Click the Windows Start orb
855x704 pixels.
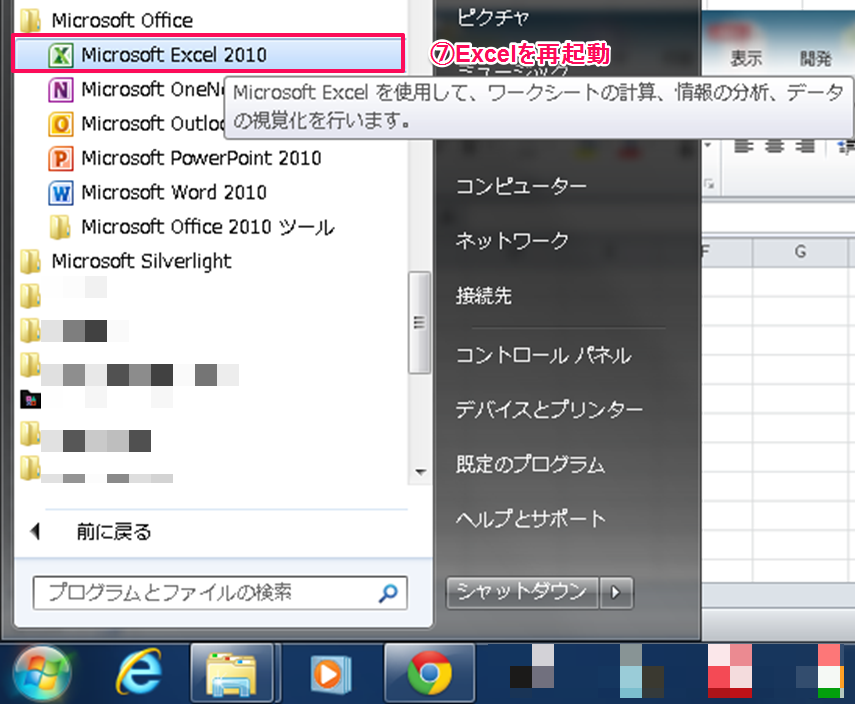[41, 674]
